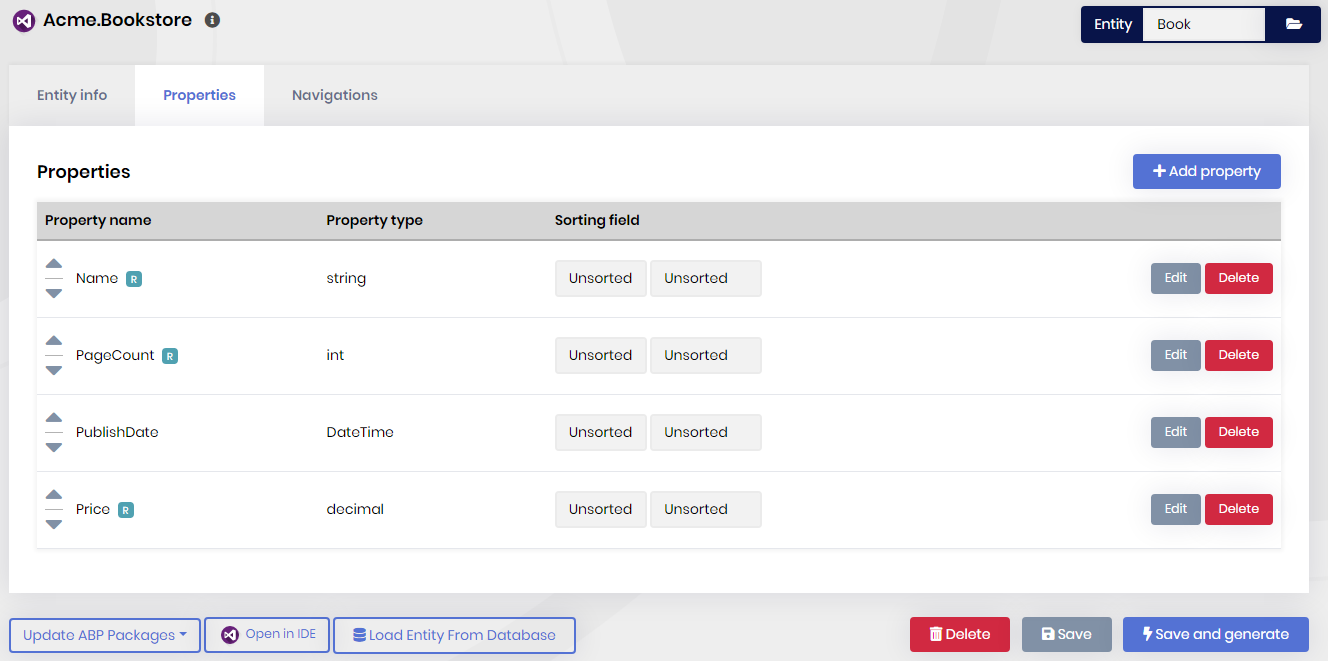Click the Property name column header
Screen dimensions: 1328x661
coord(98,220)
